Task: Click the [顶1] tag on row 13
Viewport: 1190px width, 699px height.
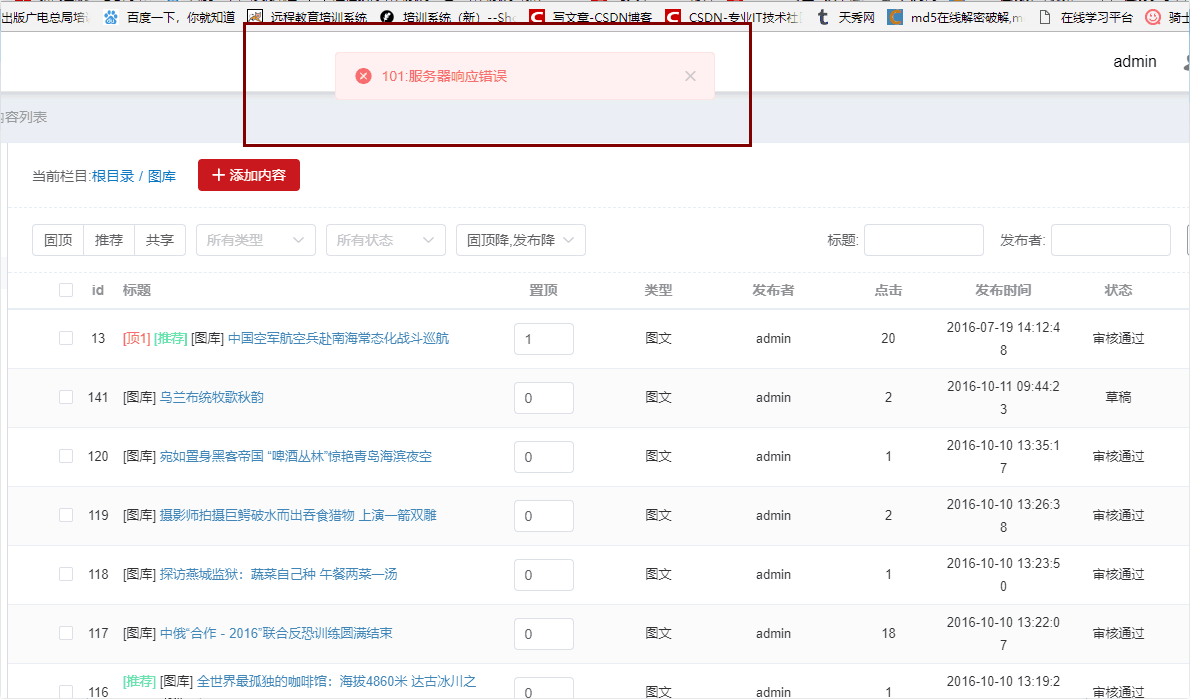Action: (x=137, y=338)
